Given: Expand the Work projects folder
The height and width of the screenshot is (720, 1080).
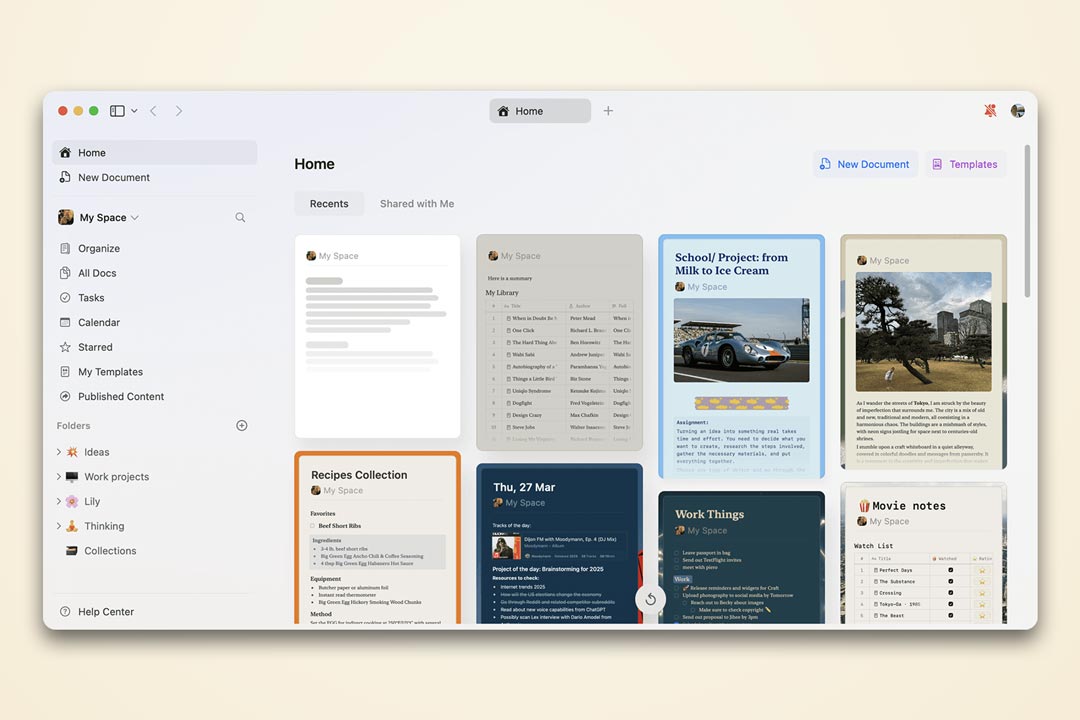Looking at the screenshot, I should coord(59,477).
